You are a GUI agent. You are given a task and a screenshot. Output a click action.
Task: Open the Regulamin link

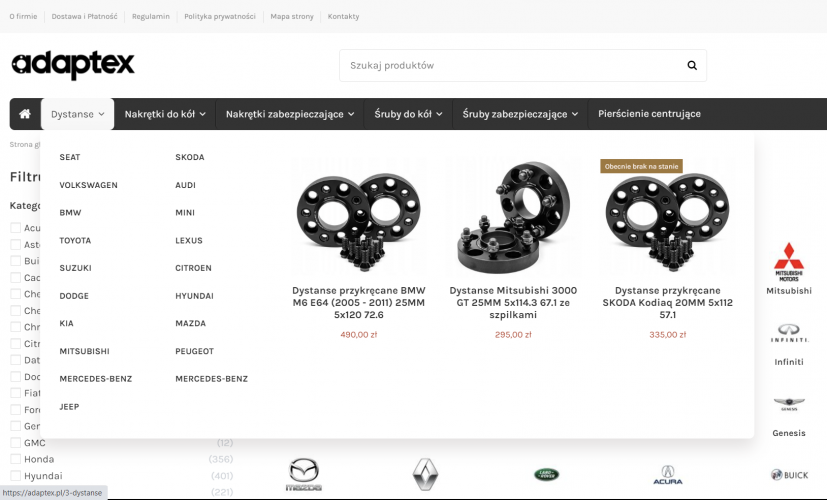click(x=151, y=16)
